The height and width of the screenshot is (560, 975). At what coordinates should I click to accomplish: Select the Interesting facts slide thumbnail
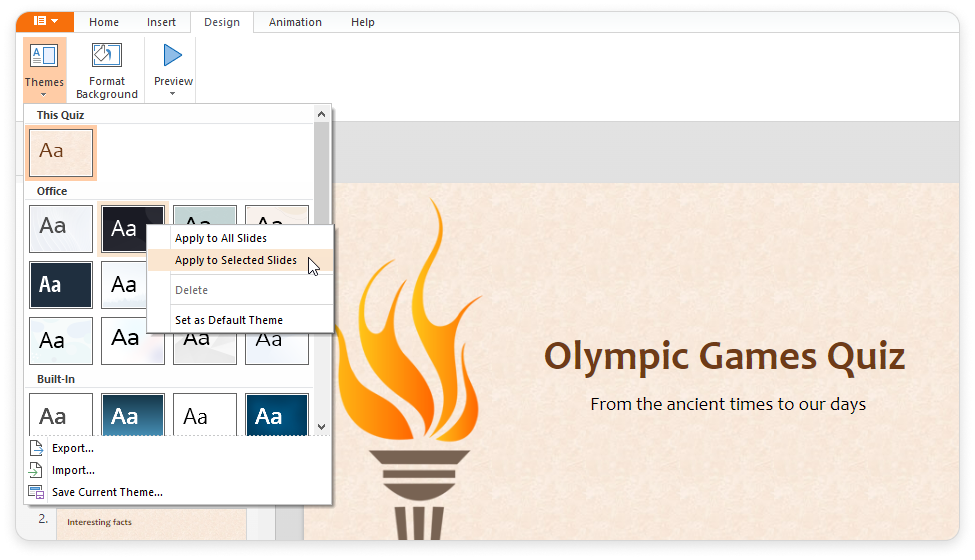point(151,523)
